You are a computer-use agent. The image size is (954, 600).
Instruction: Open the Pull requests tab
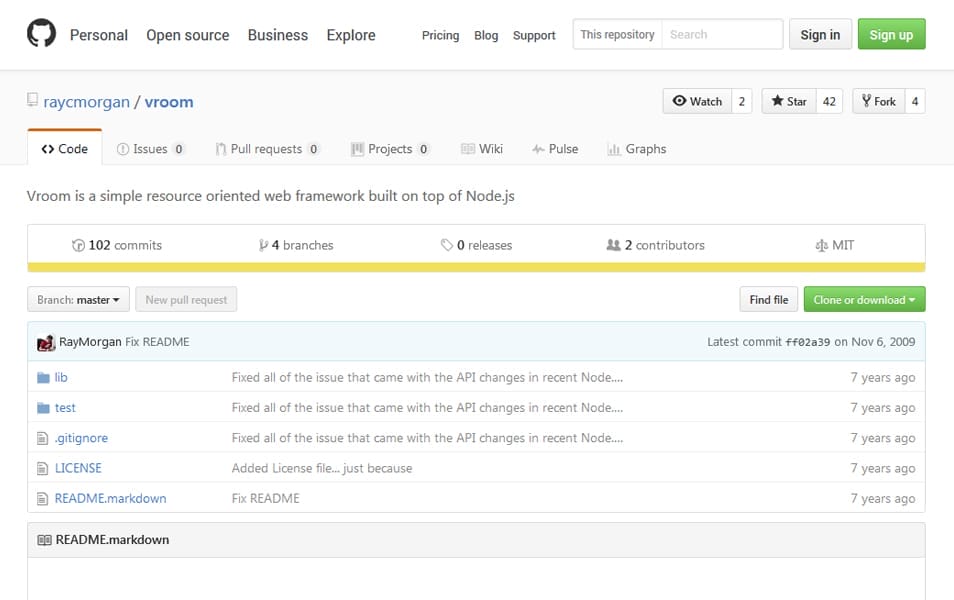click(x=266, y=149)
